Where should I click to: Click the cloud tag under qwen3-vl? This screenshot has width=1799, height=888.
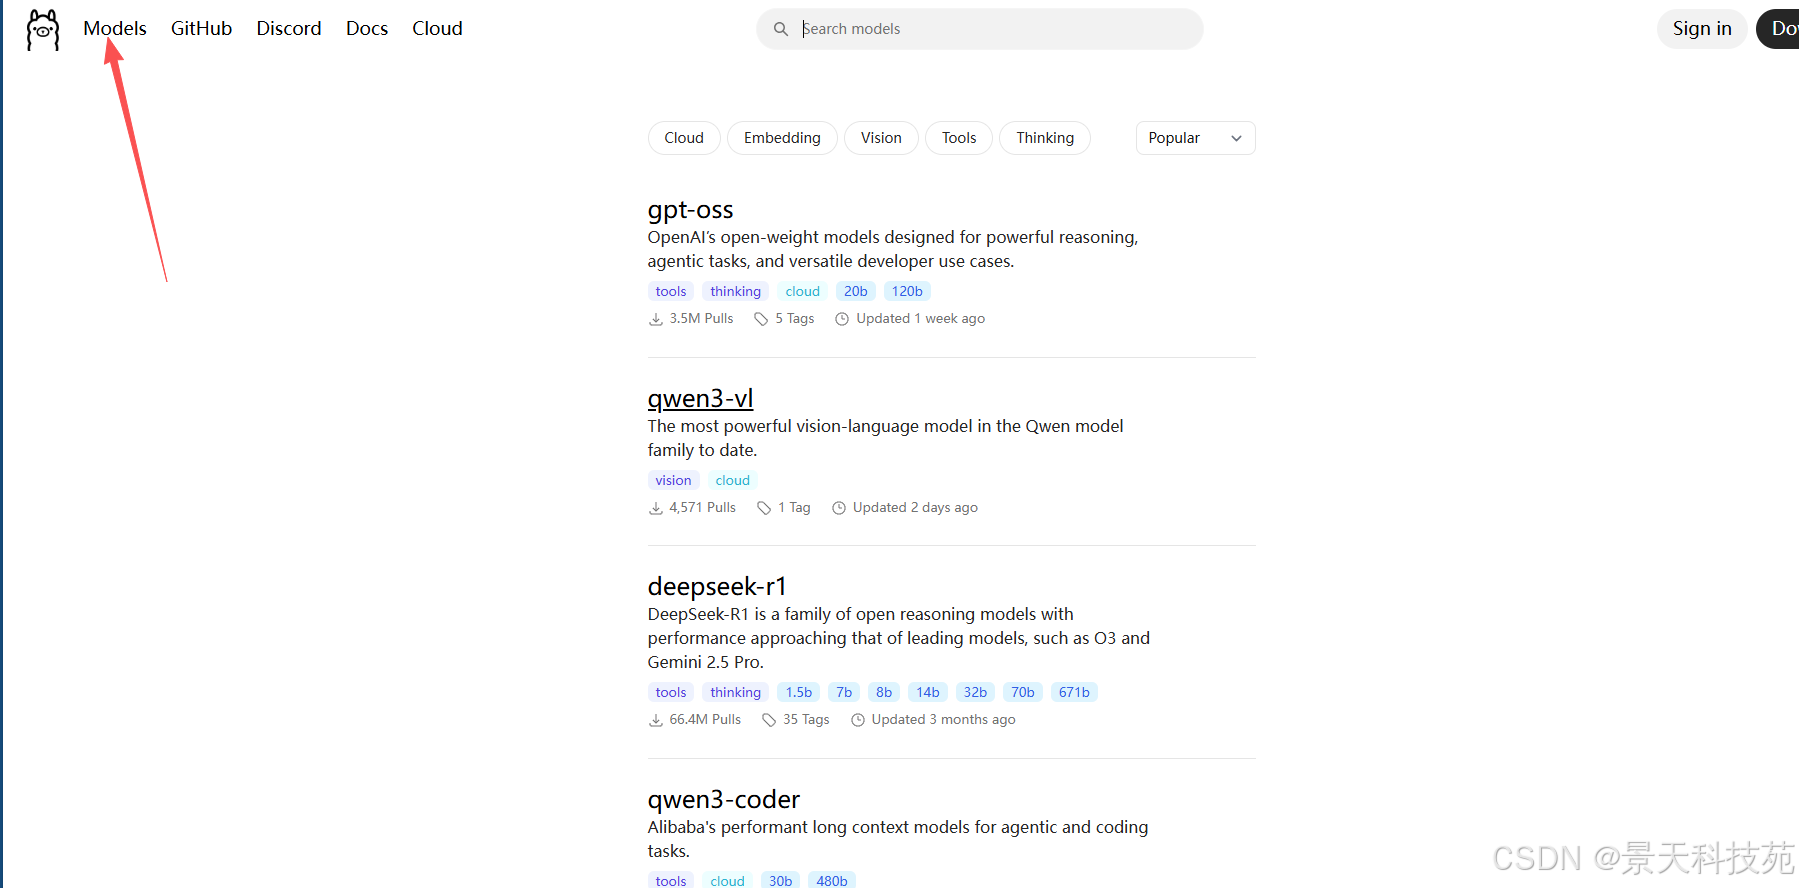coord(732,480)
